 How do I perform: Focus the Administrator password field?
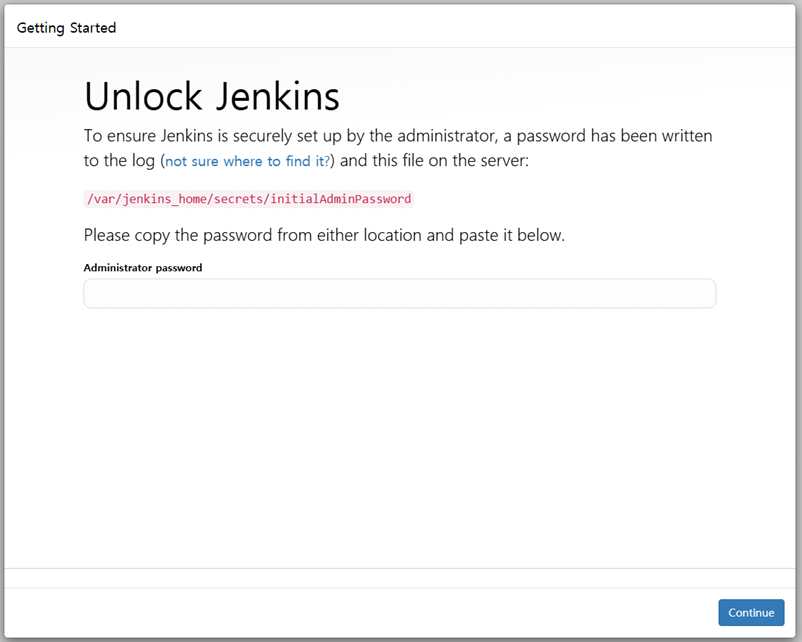(399, 293)
